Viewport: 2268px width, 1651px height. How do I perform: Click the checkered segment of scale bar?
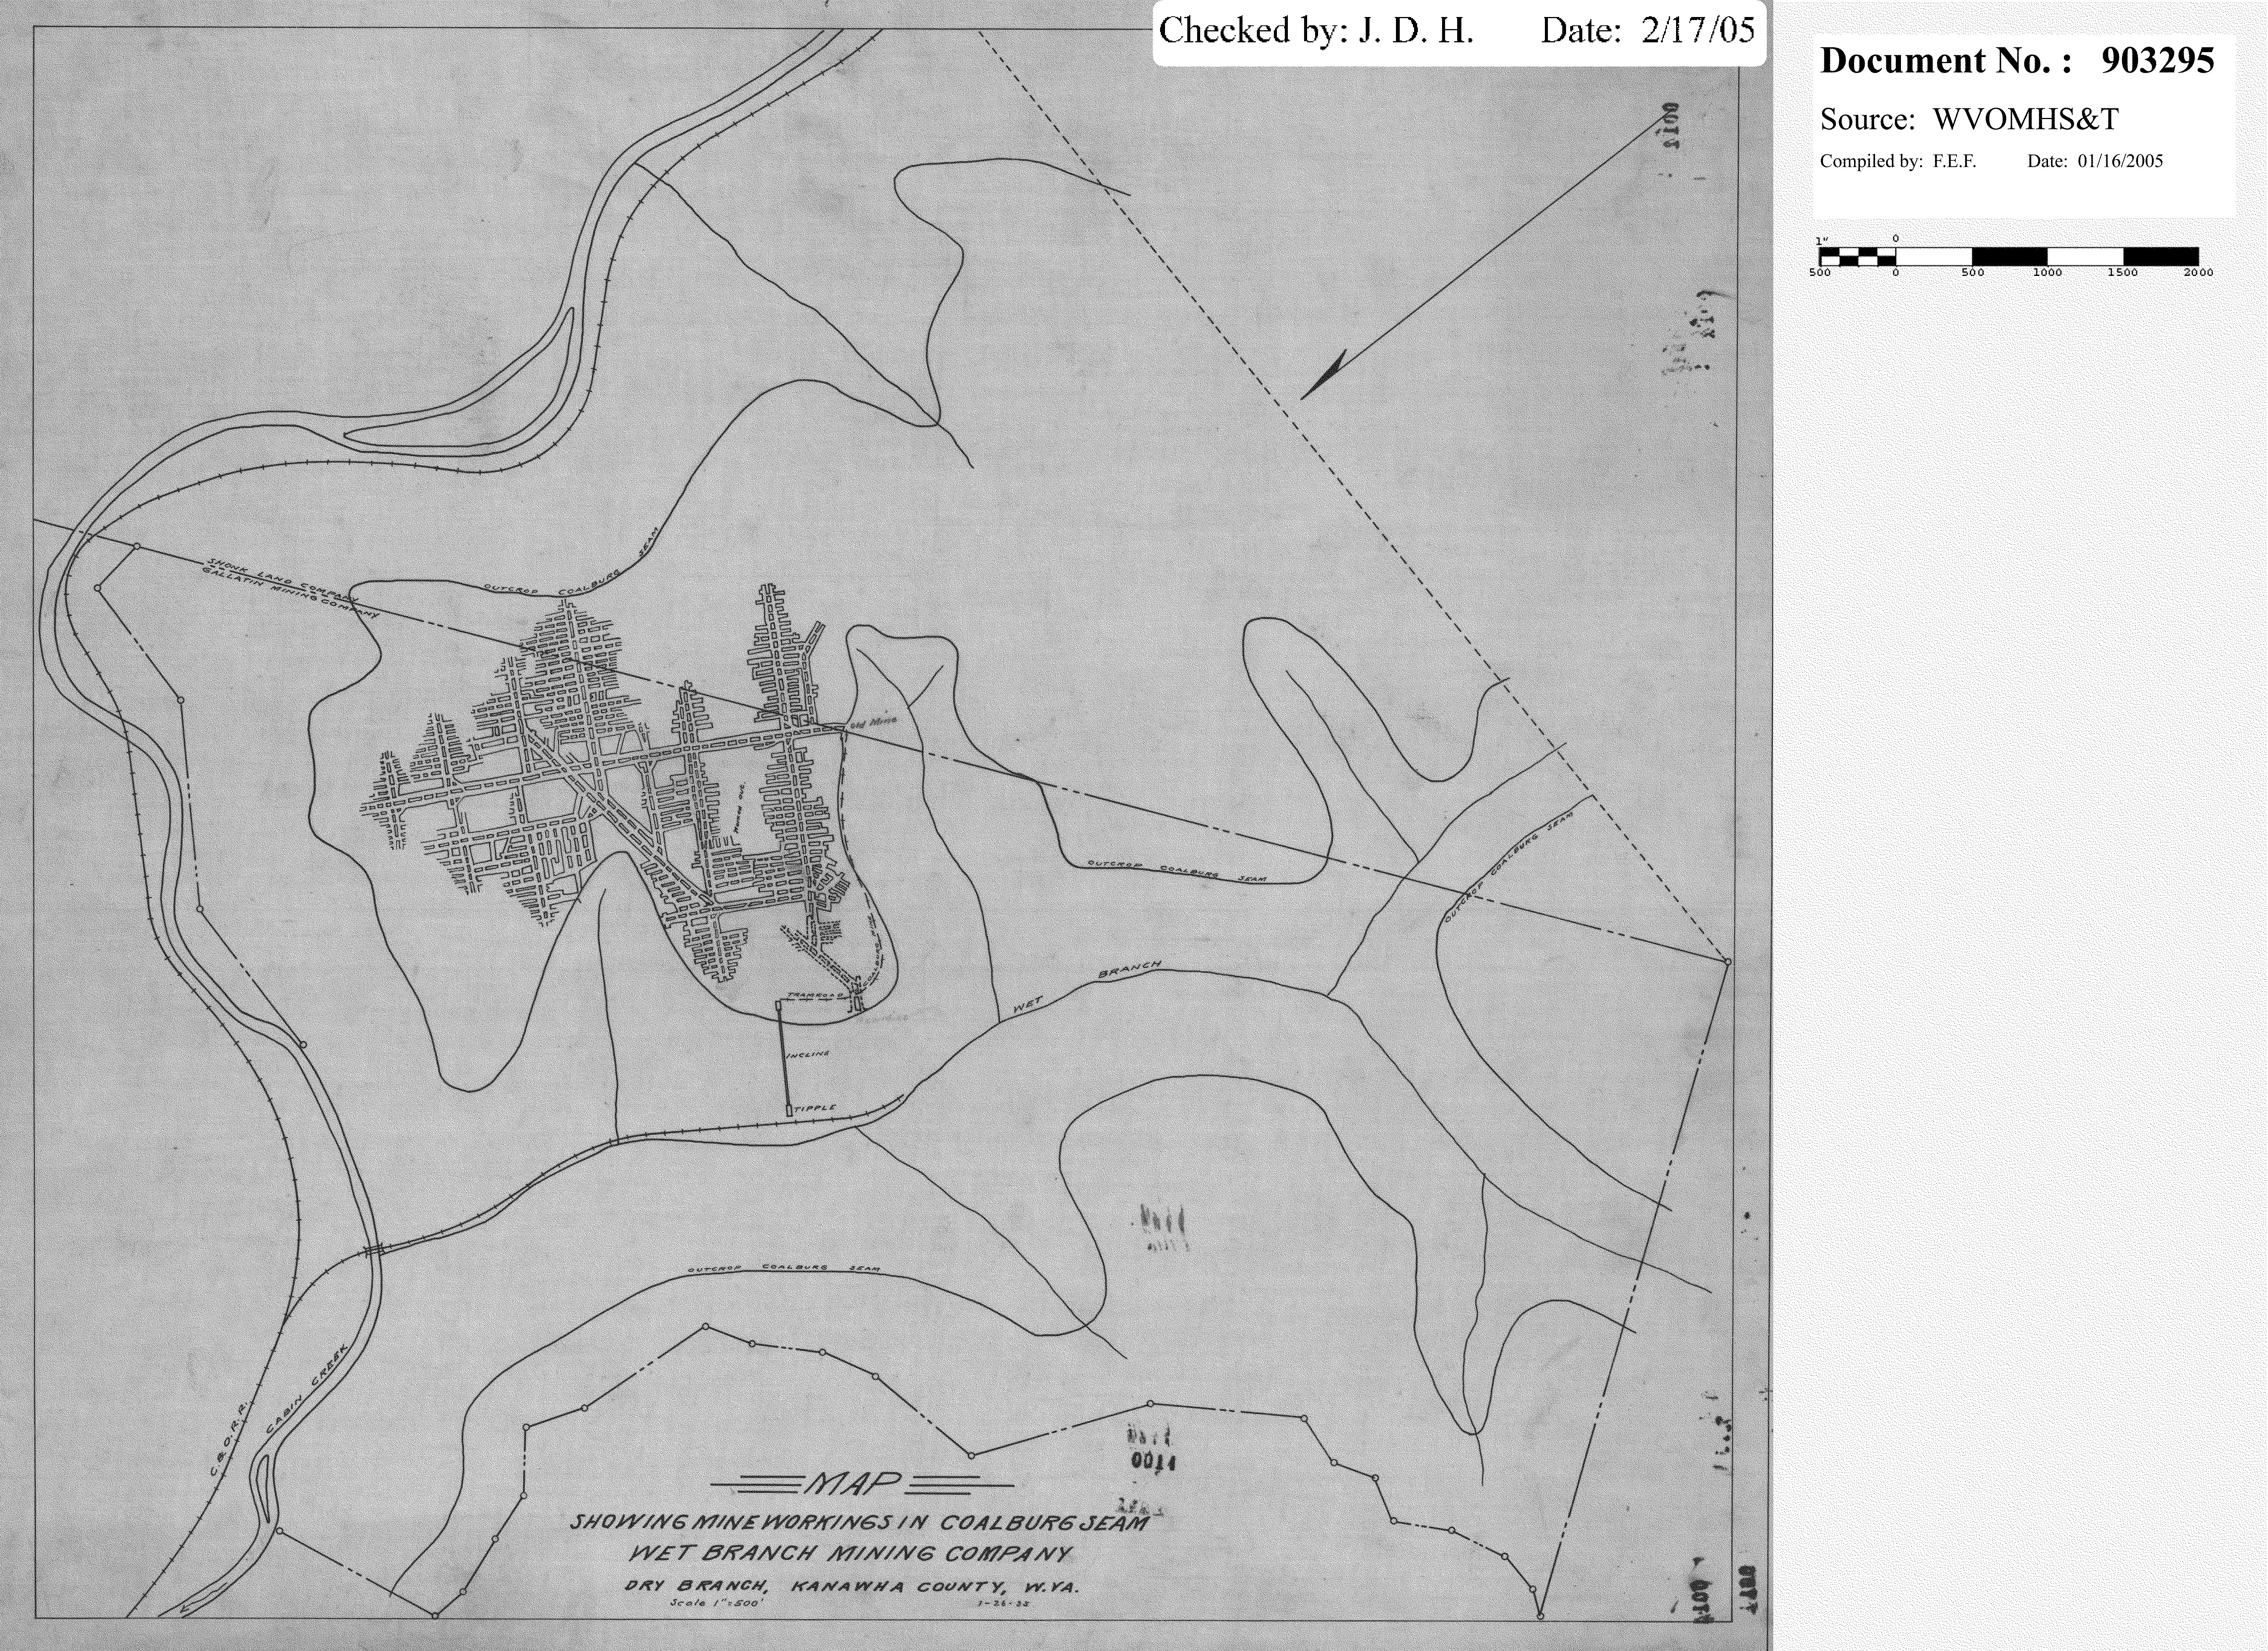click(1857, 256)
